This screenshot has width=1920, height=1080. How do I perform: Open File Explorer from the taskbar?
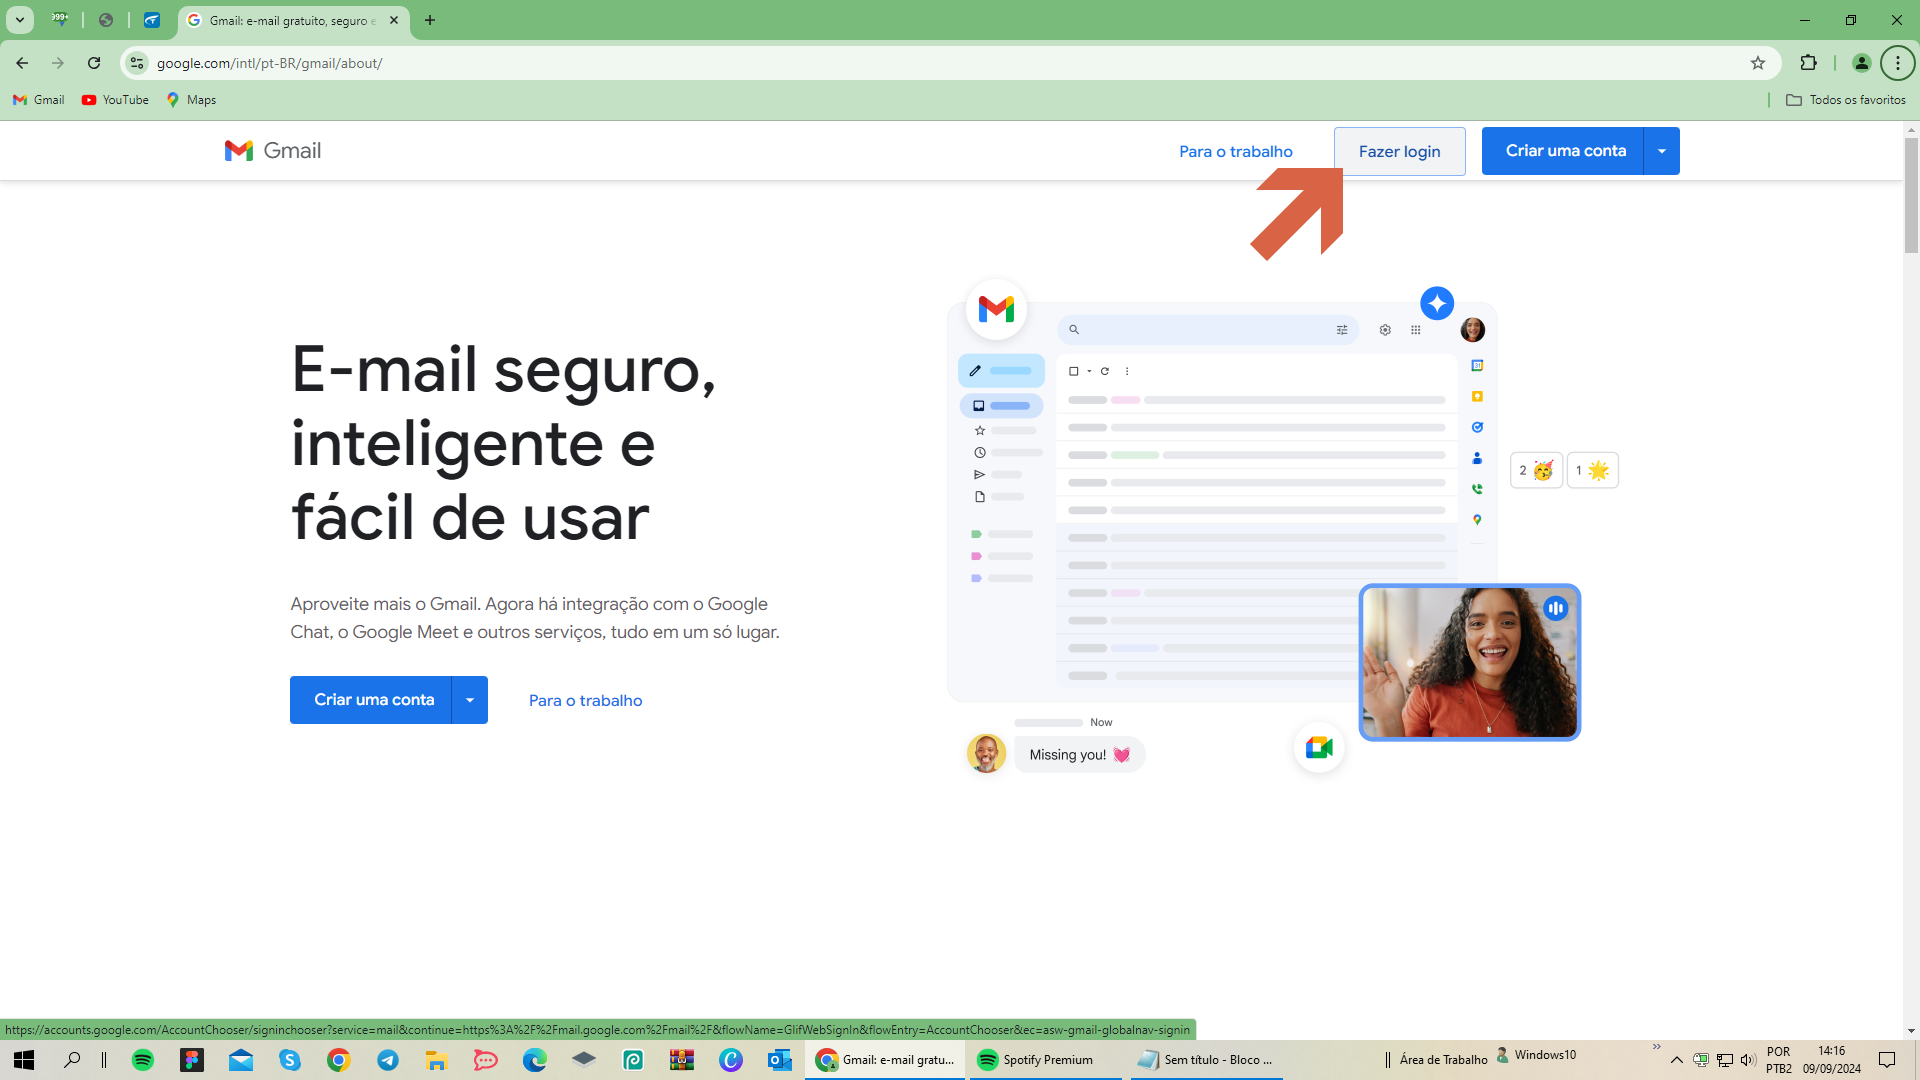(436, 1060)
